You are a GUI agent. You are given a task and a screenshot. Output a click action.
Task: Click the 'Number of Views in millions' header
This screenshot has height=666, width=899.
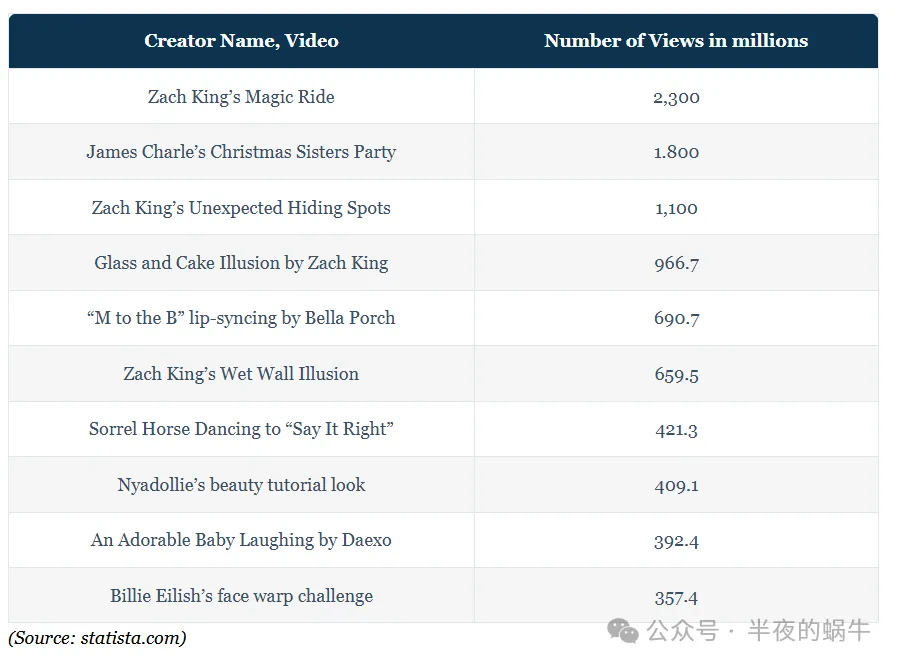676,41
